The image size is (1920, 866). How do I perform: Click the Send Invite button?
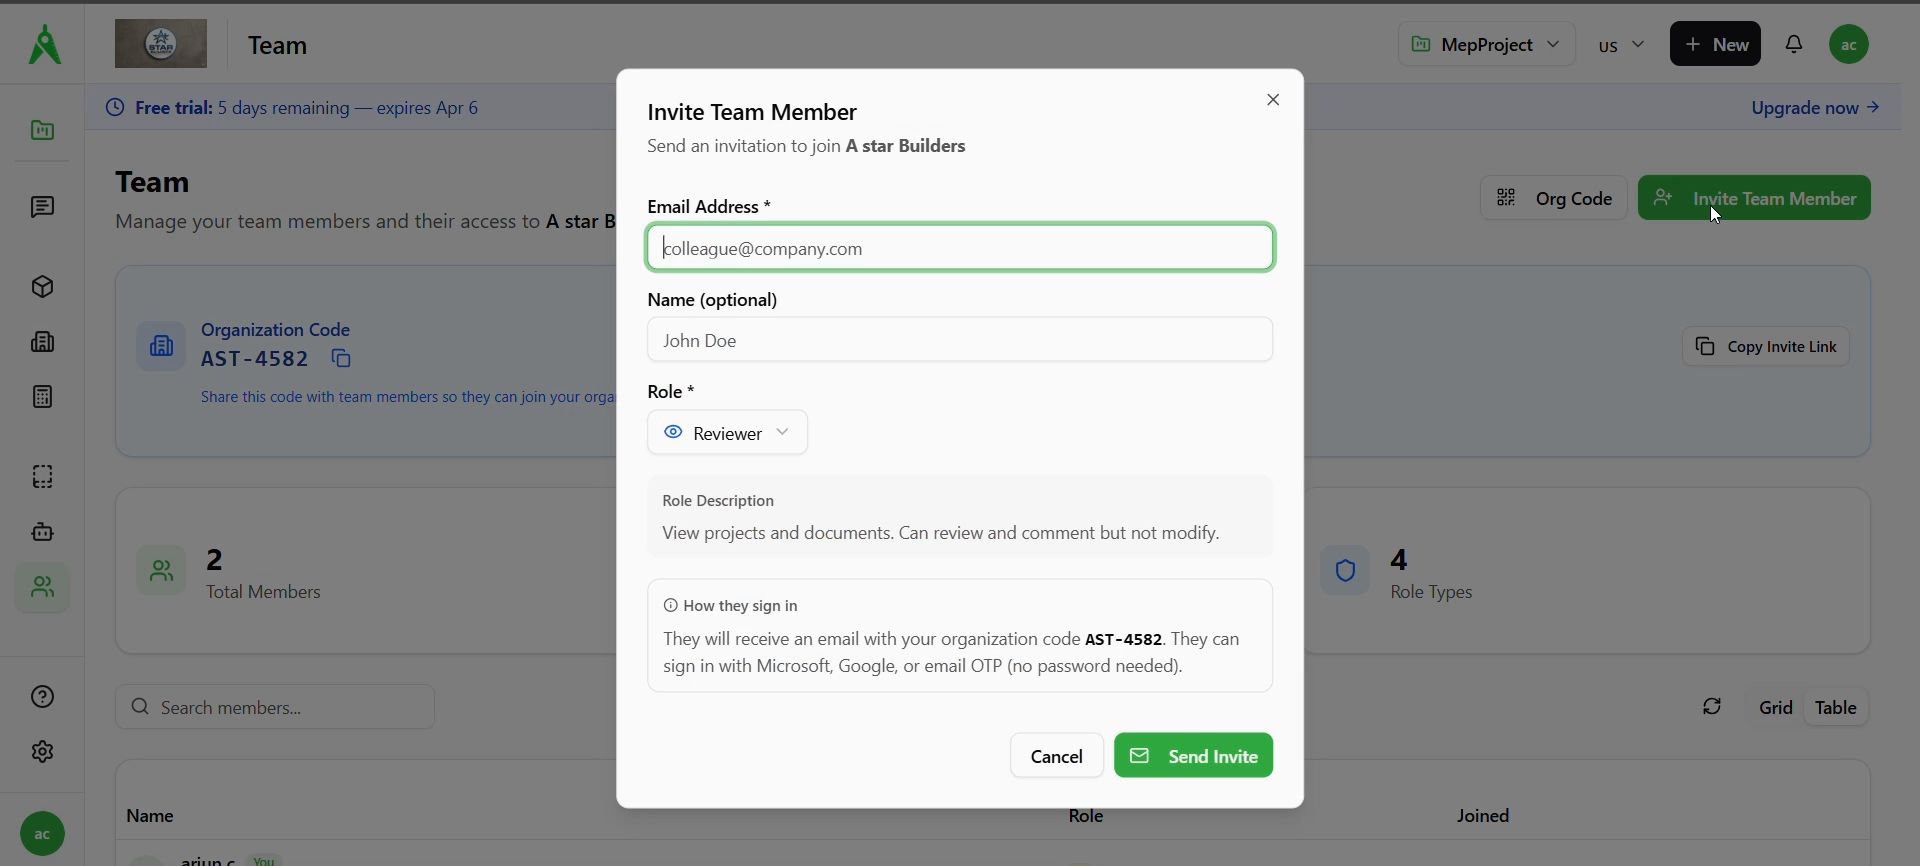(1193, 756)
